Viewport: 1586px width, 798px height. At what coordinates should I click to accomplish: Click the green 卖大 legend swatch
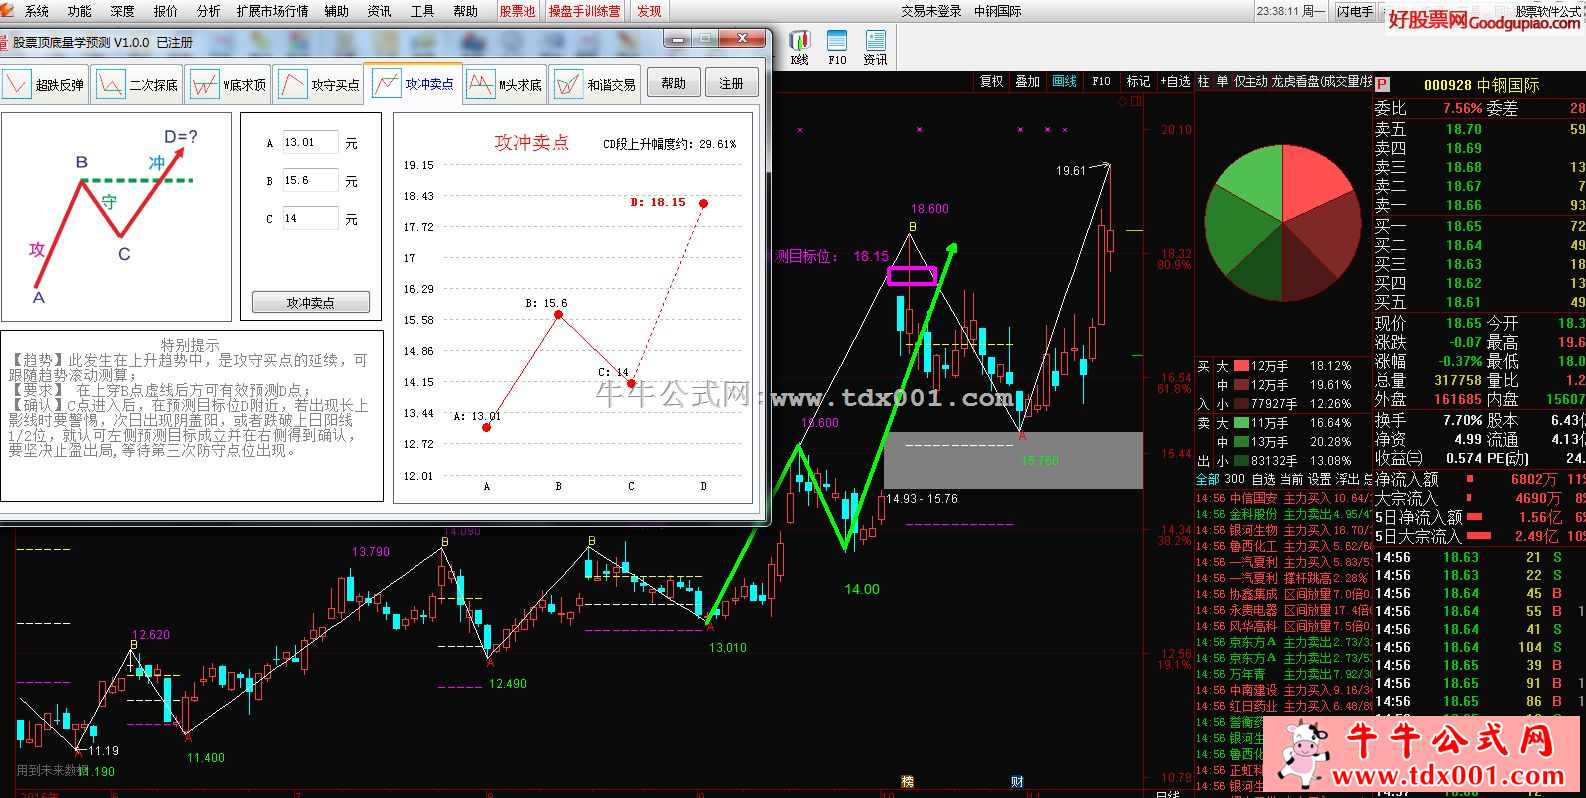pos(1241,423)
